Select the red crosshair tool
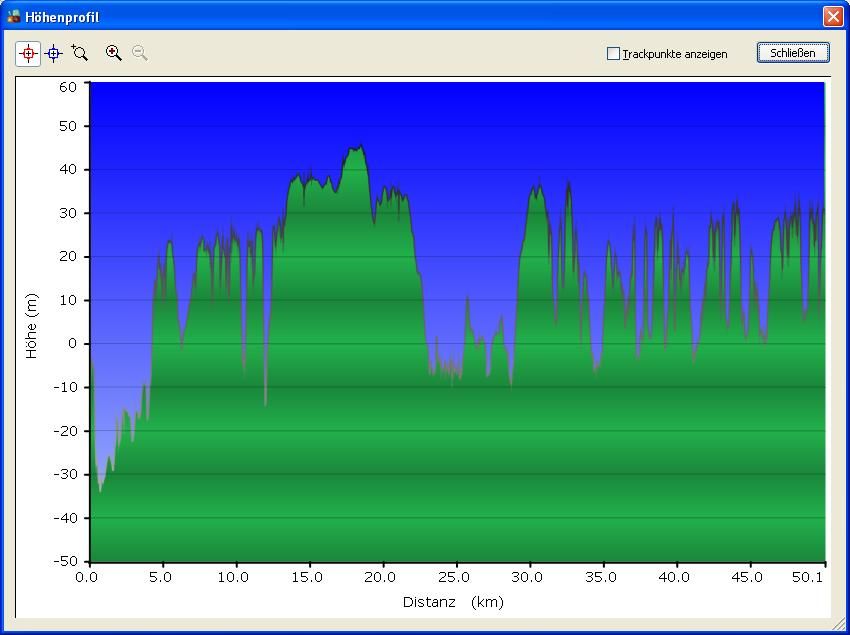850x635 pixels. click(x=28, y=54)
